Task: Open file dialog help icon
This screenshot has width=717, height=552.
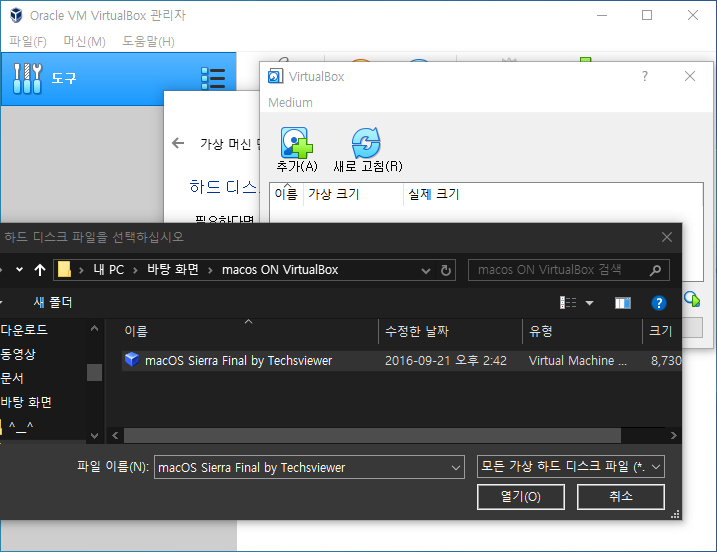Action: coord(658,303)
